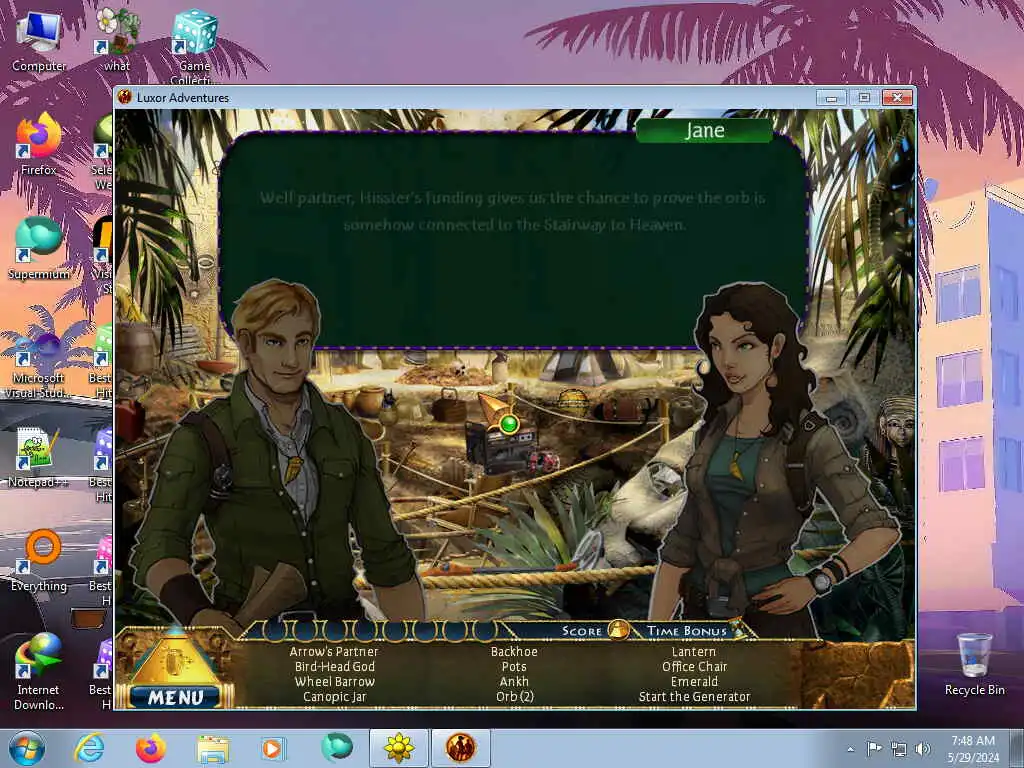Click the Luxor Adventures title bar icon
Image resolution: width=1024 pixels, height=768 pixels.
point(125,97)
